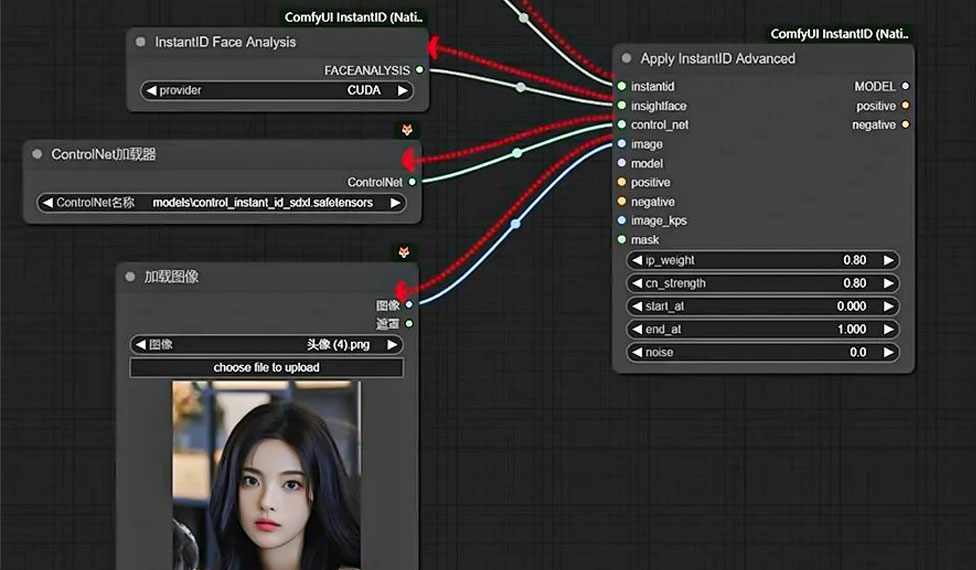Screen dimensions: 976x570
Task: Select next 图像 file with right arrow
Action: [392, 344]
